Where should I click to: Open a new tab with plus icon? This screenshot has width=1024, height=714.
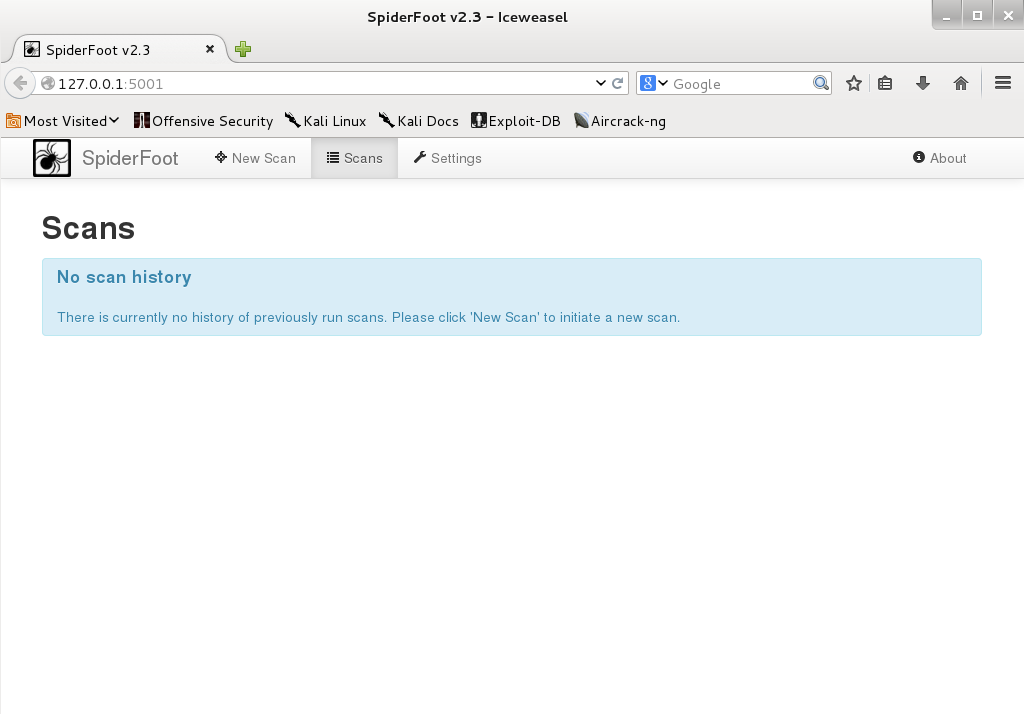(x=243, y=49)
